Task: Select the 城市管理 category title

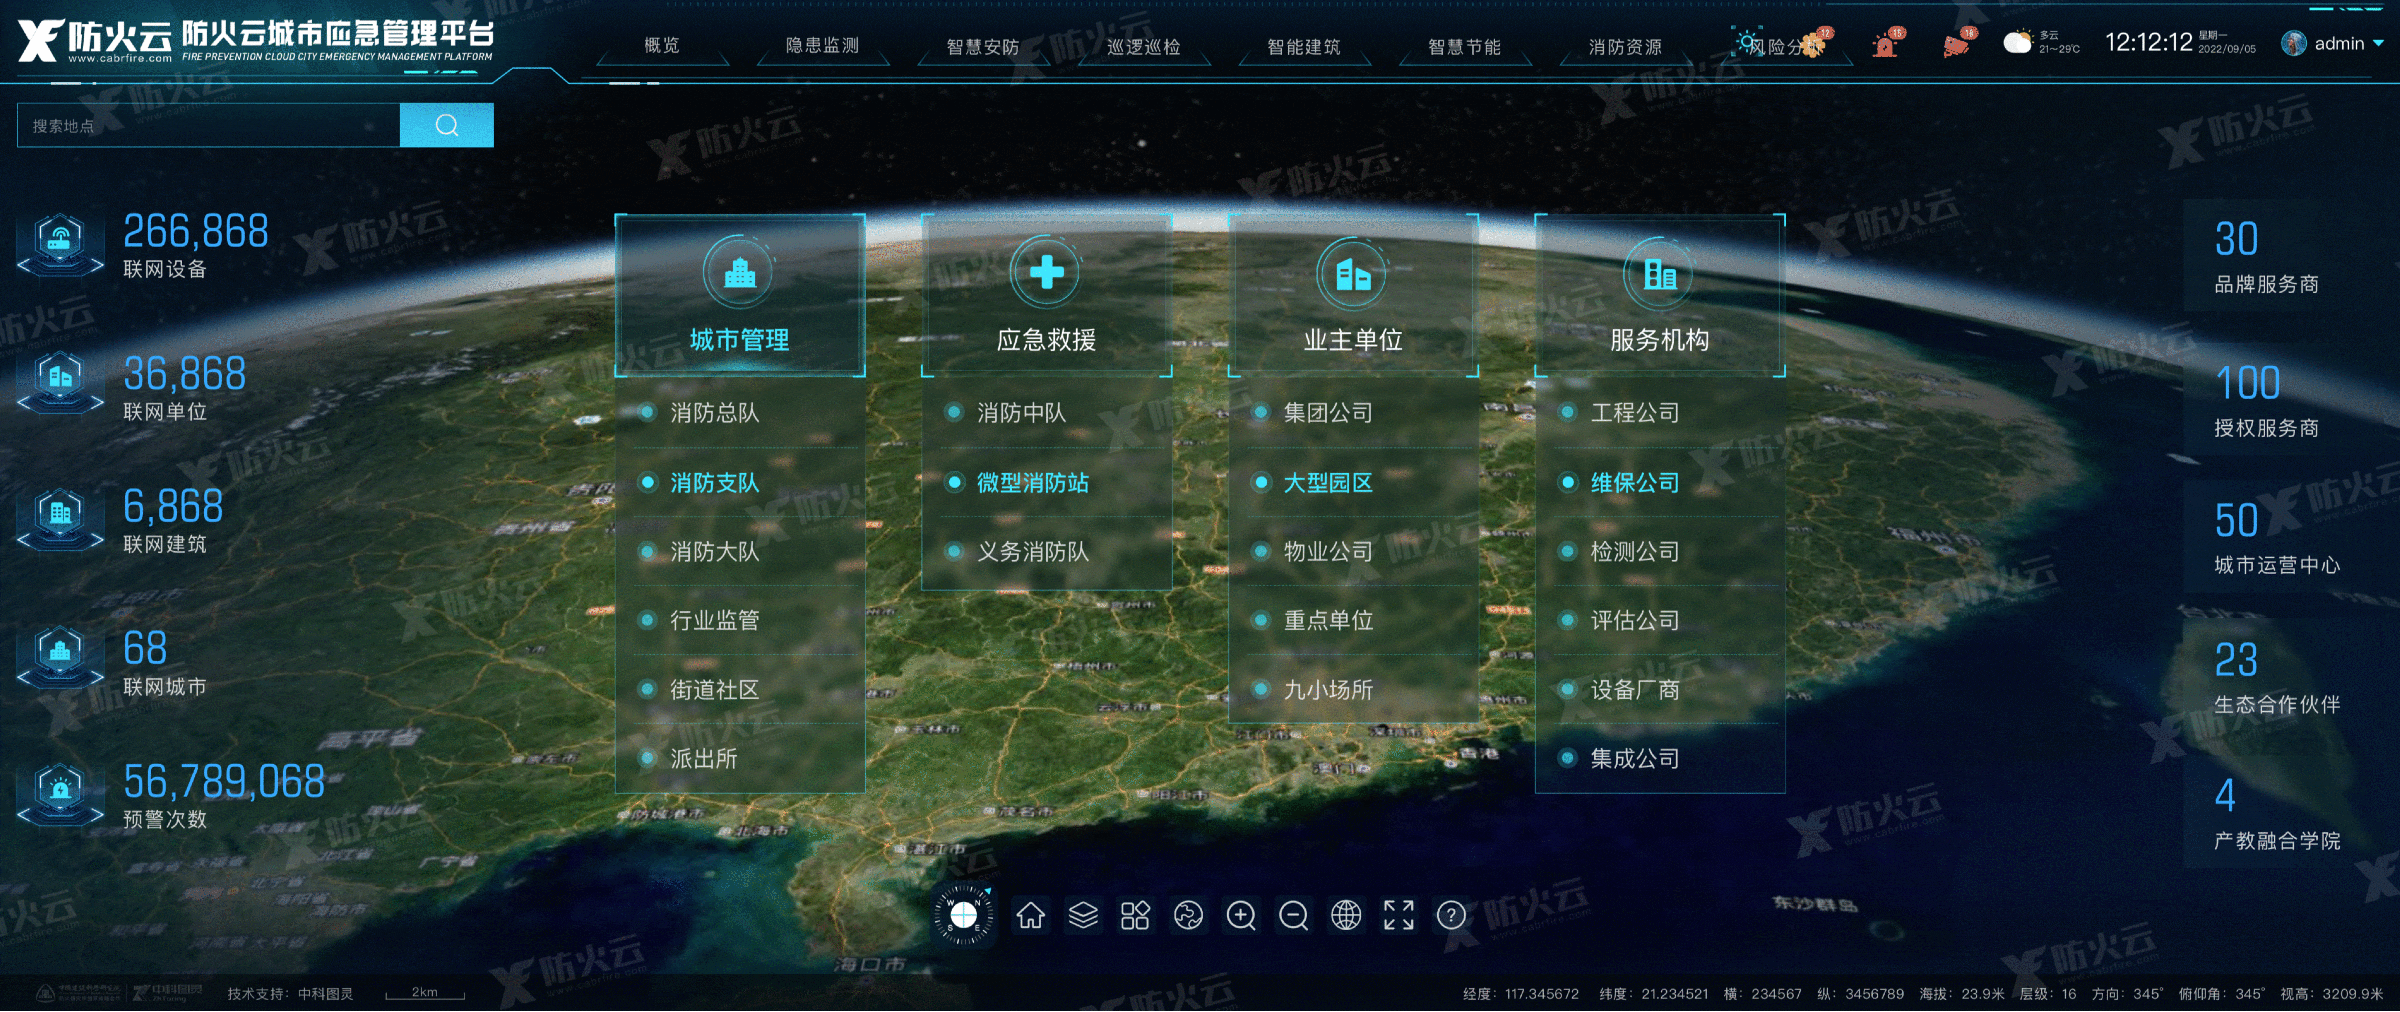Action: [740, 340]
